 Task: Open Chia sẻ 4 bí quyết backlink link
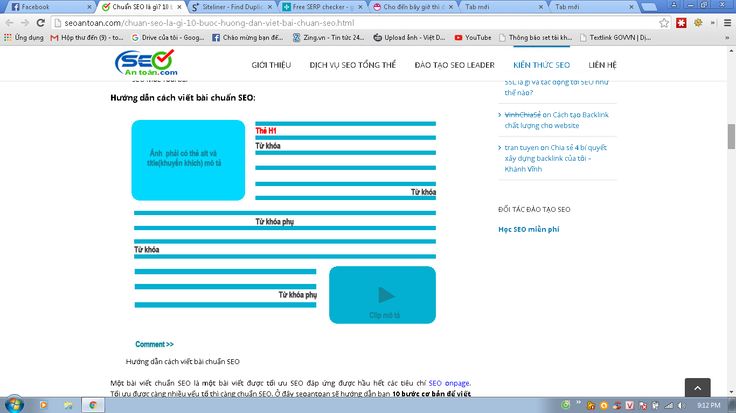click(x=555, y=158)
